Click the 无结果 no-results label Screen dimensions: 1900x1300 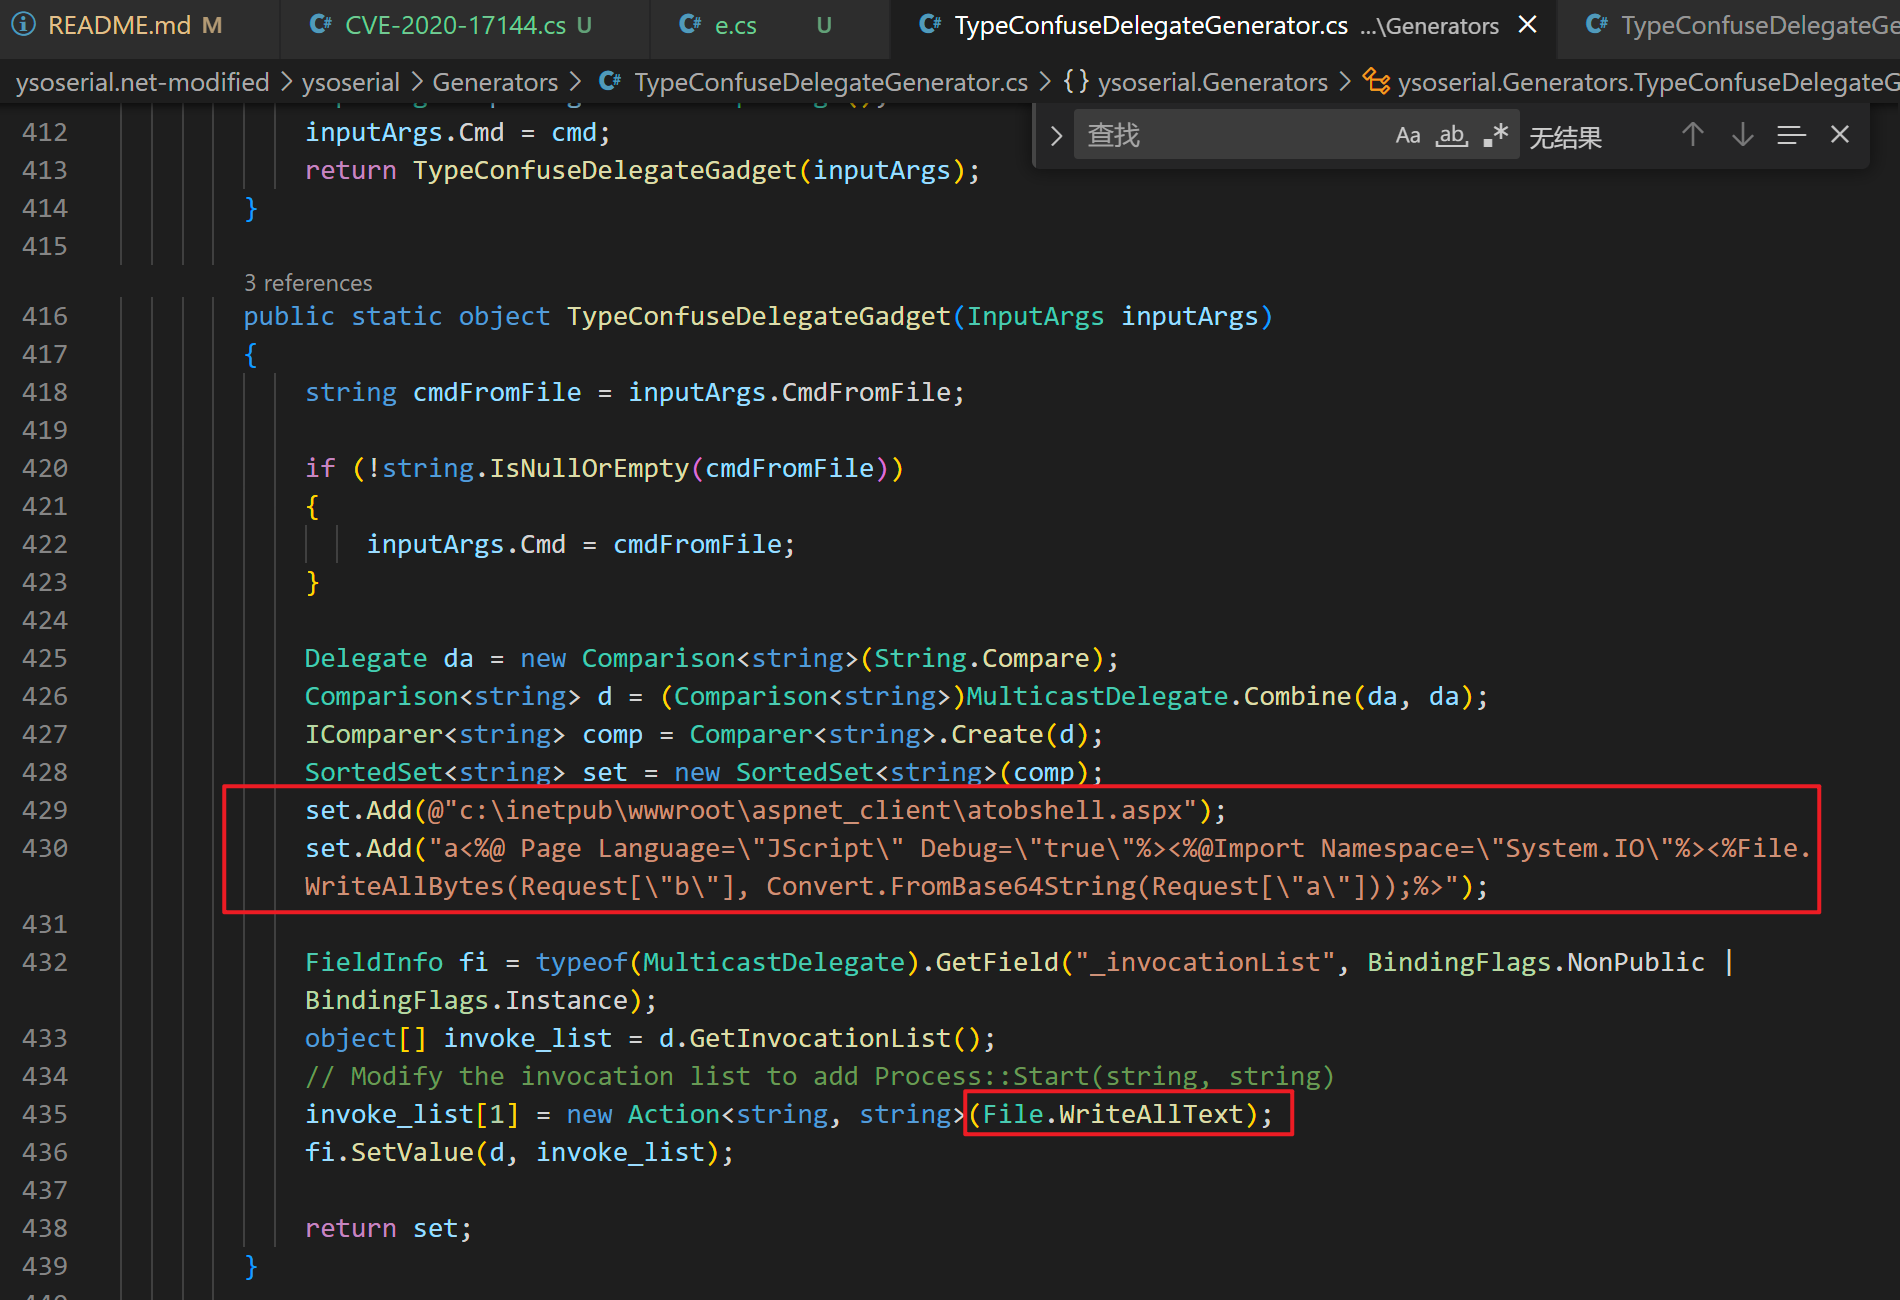(1565, 136)
